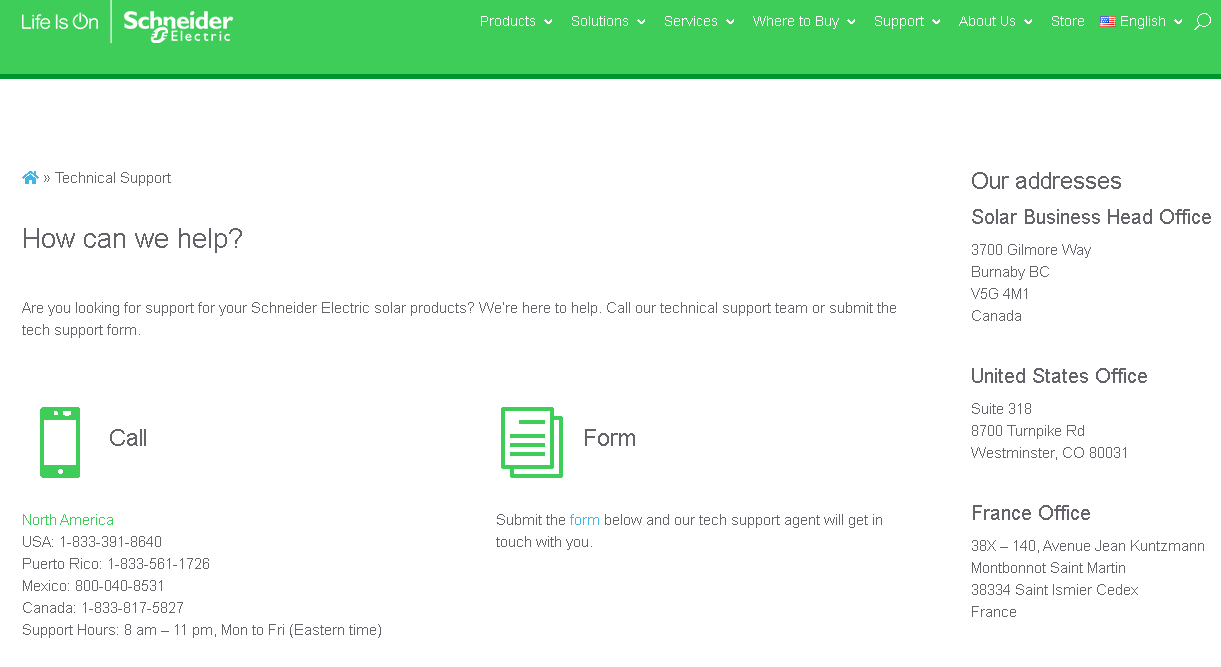Click the North America link

68,520
